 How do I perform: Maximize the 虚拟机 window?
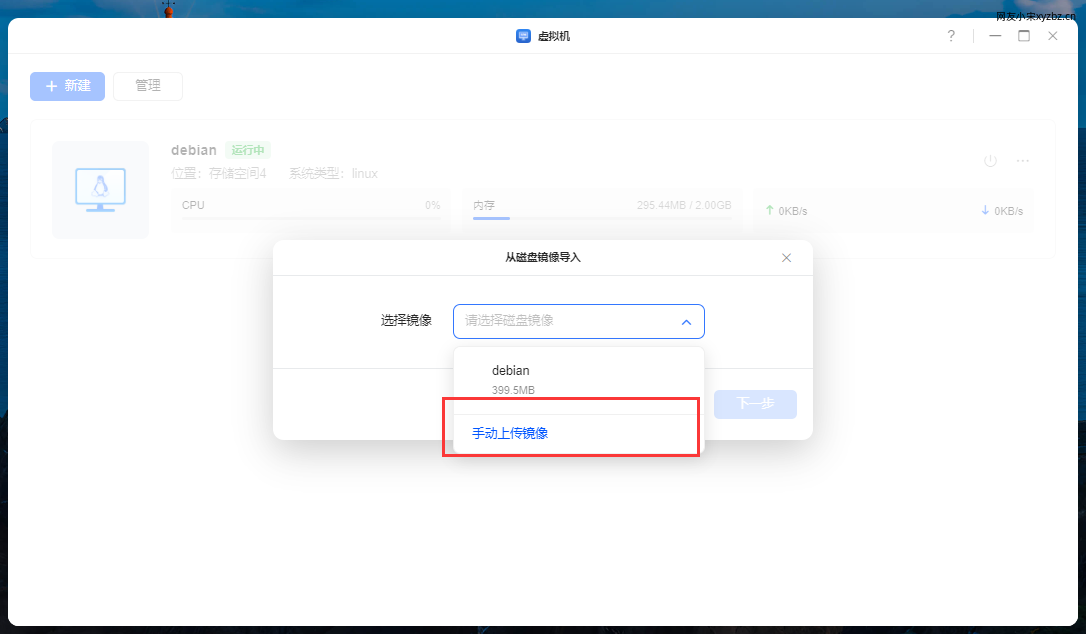point(1023,36)
